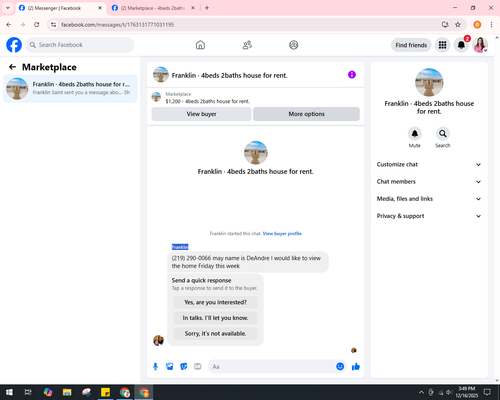The width and height of the screenshot is (500, 400).
Task: Expand the Privacy & support section
Action: point(429,216)
